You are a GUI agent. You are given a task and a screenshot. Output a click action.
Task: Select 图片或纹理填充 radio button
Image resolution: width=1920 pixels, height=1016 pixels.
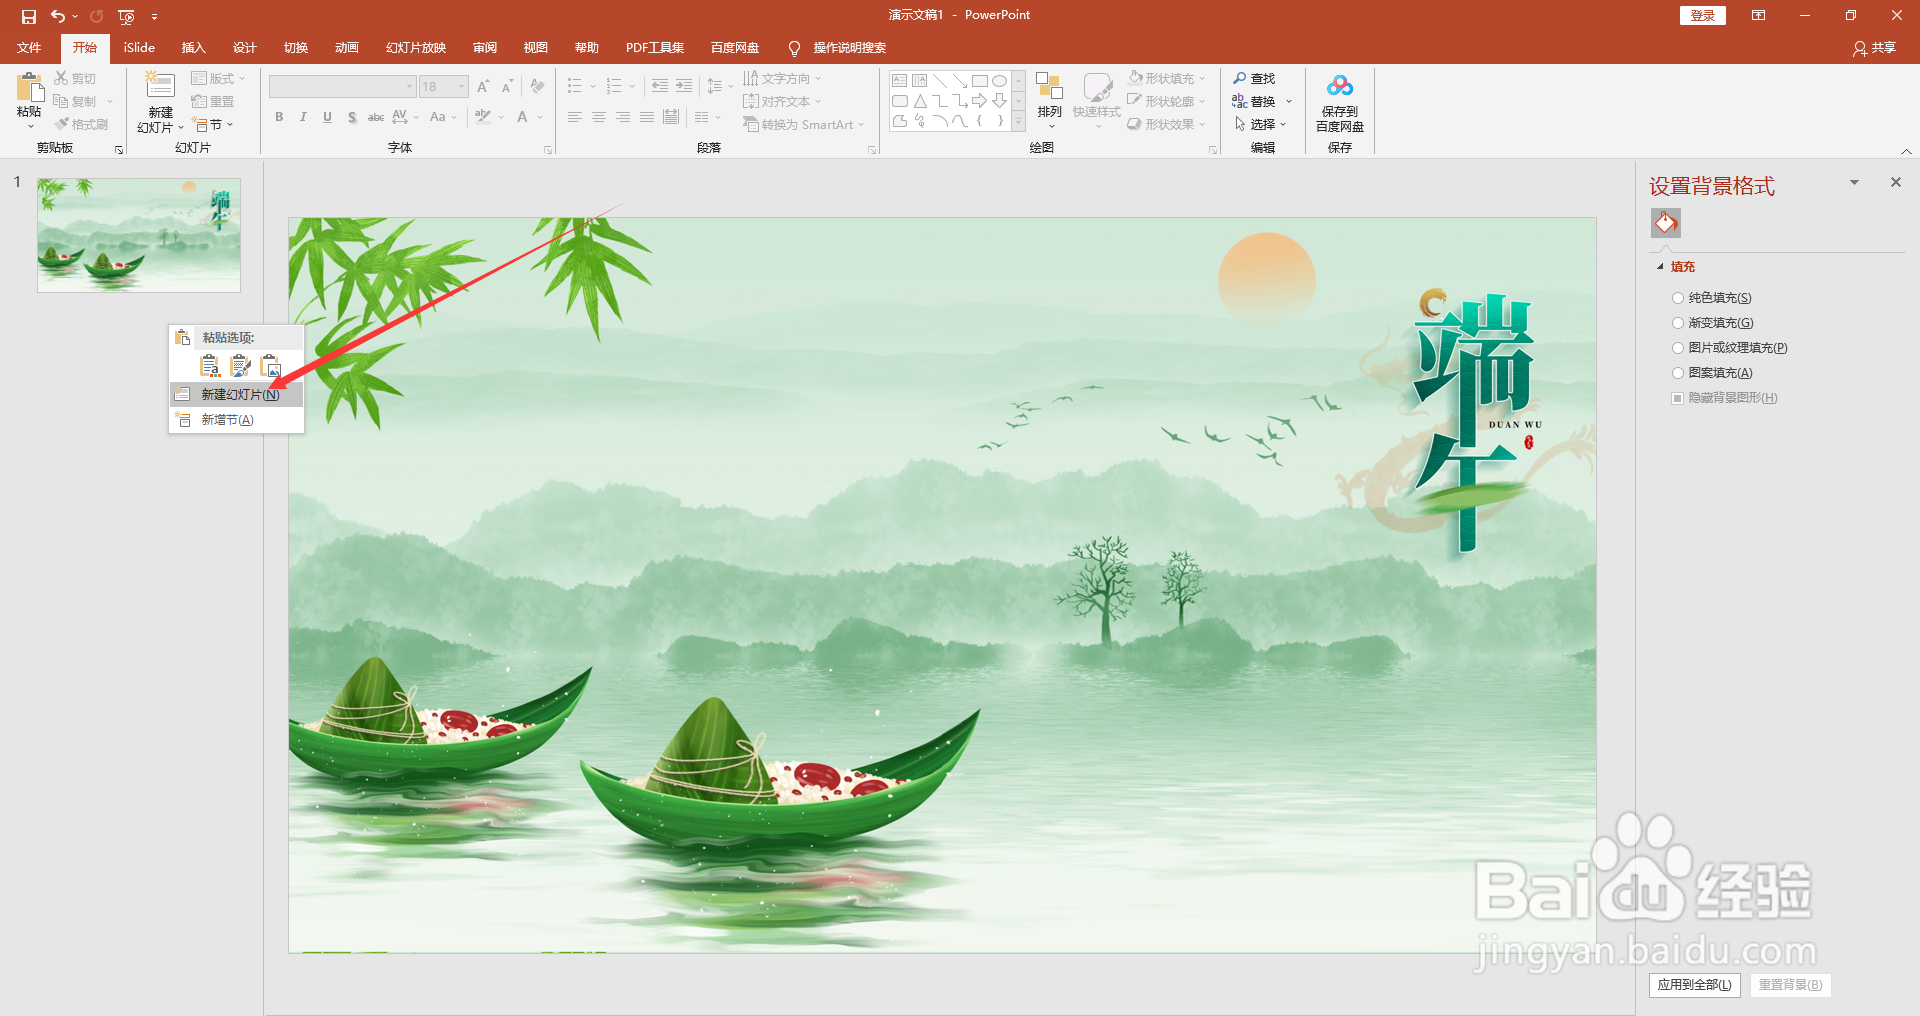coord(1678,348)
